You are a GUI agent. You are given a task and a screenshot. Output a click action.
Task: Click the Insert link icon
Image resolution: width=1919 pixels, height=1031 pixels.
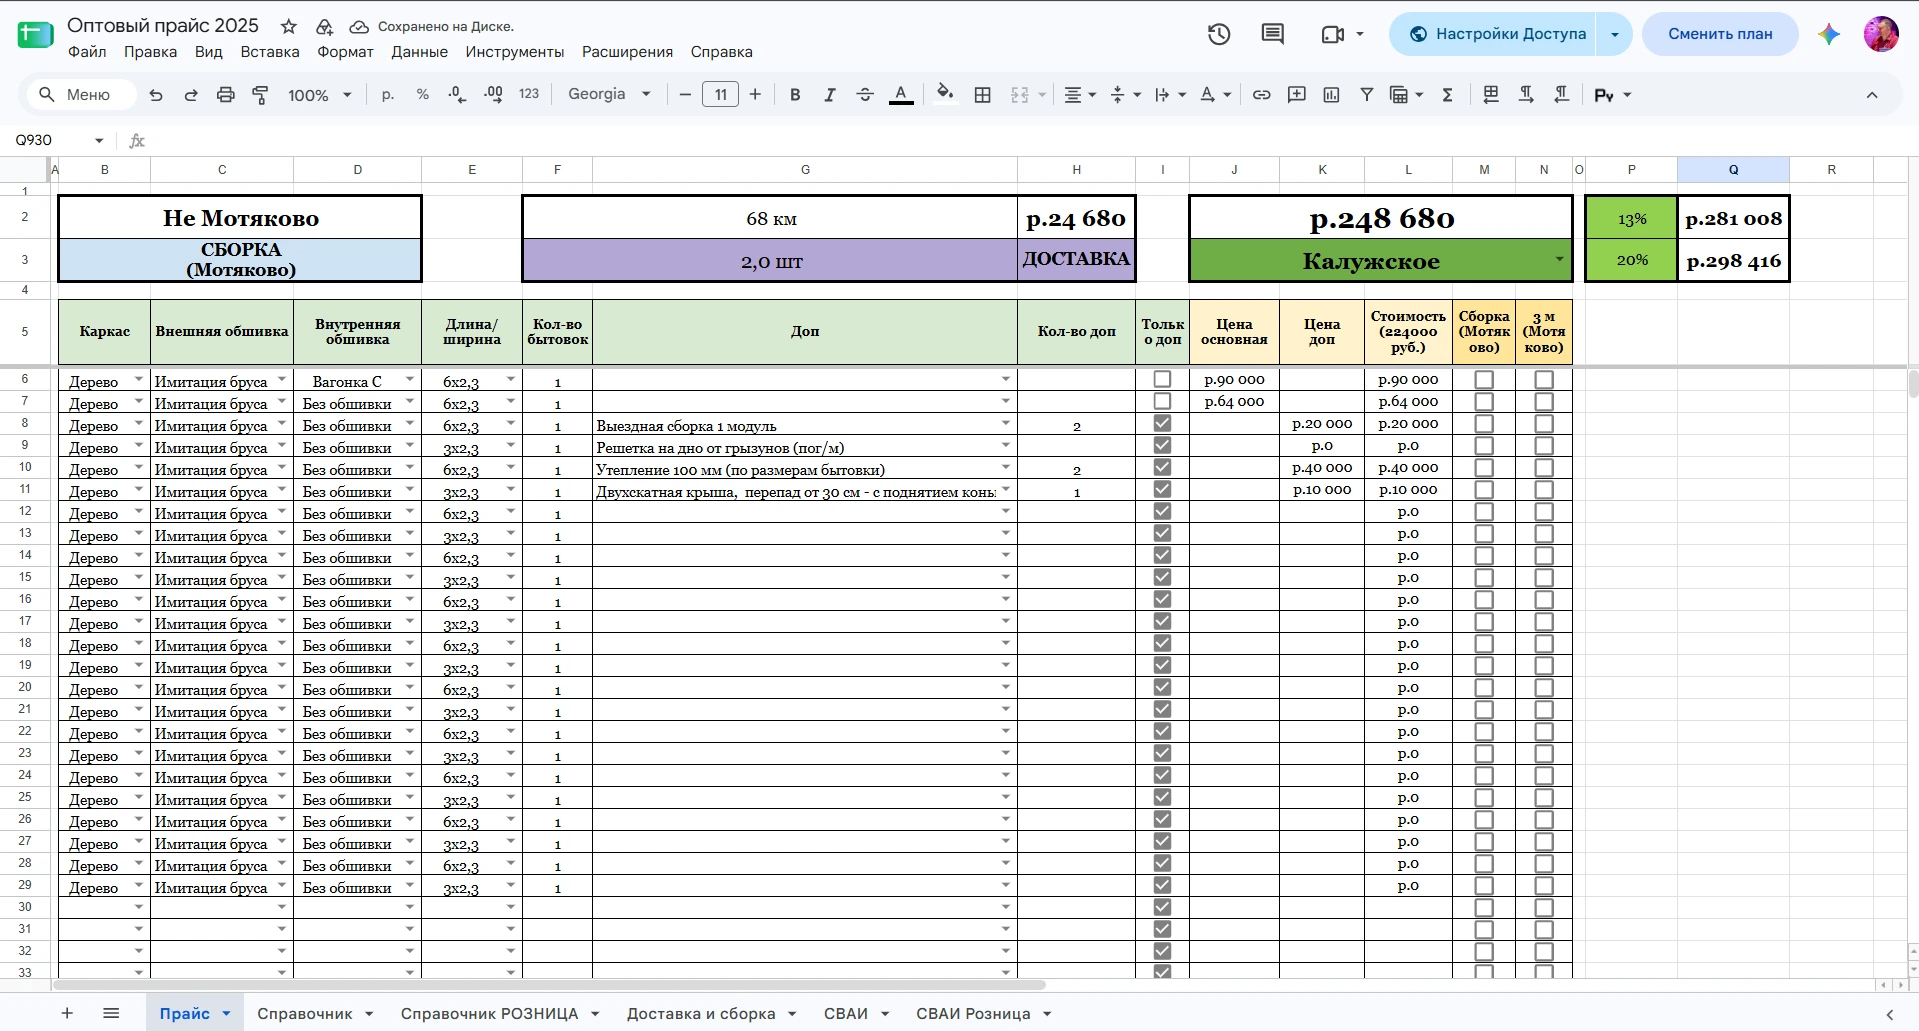(1262, 95)
